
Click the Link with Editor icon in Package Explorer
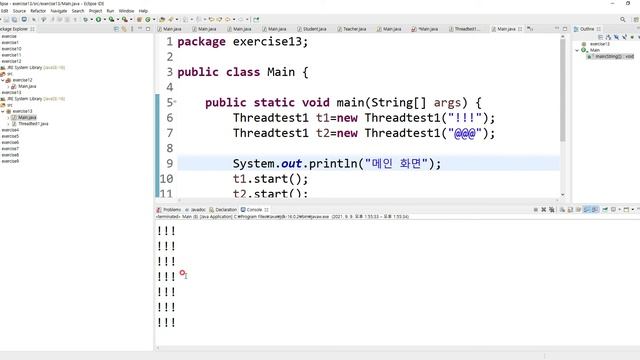[x=124, y=29]
